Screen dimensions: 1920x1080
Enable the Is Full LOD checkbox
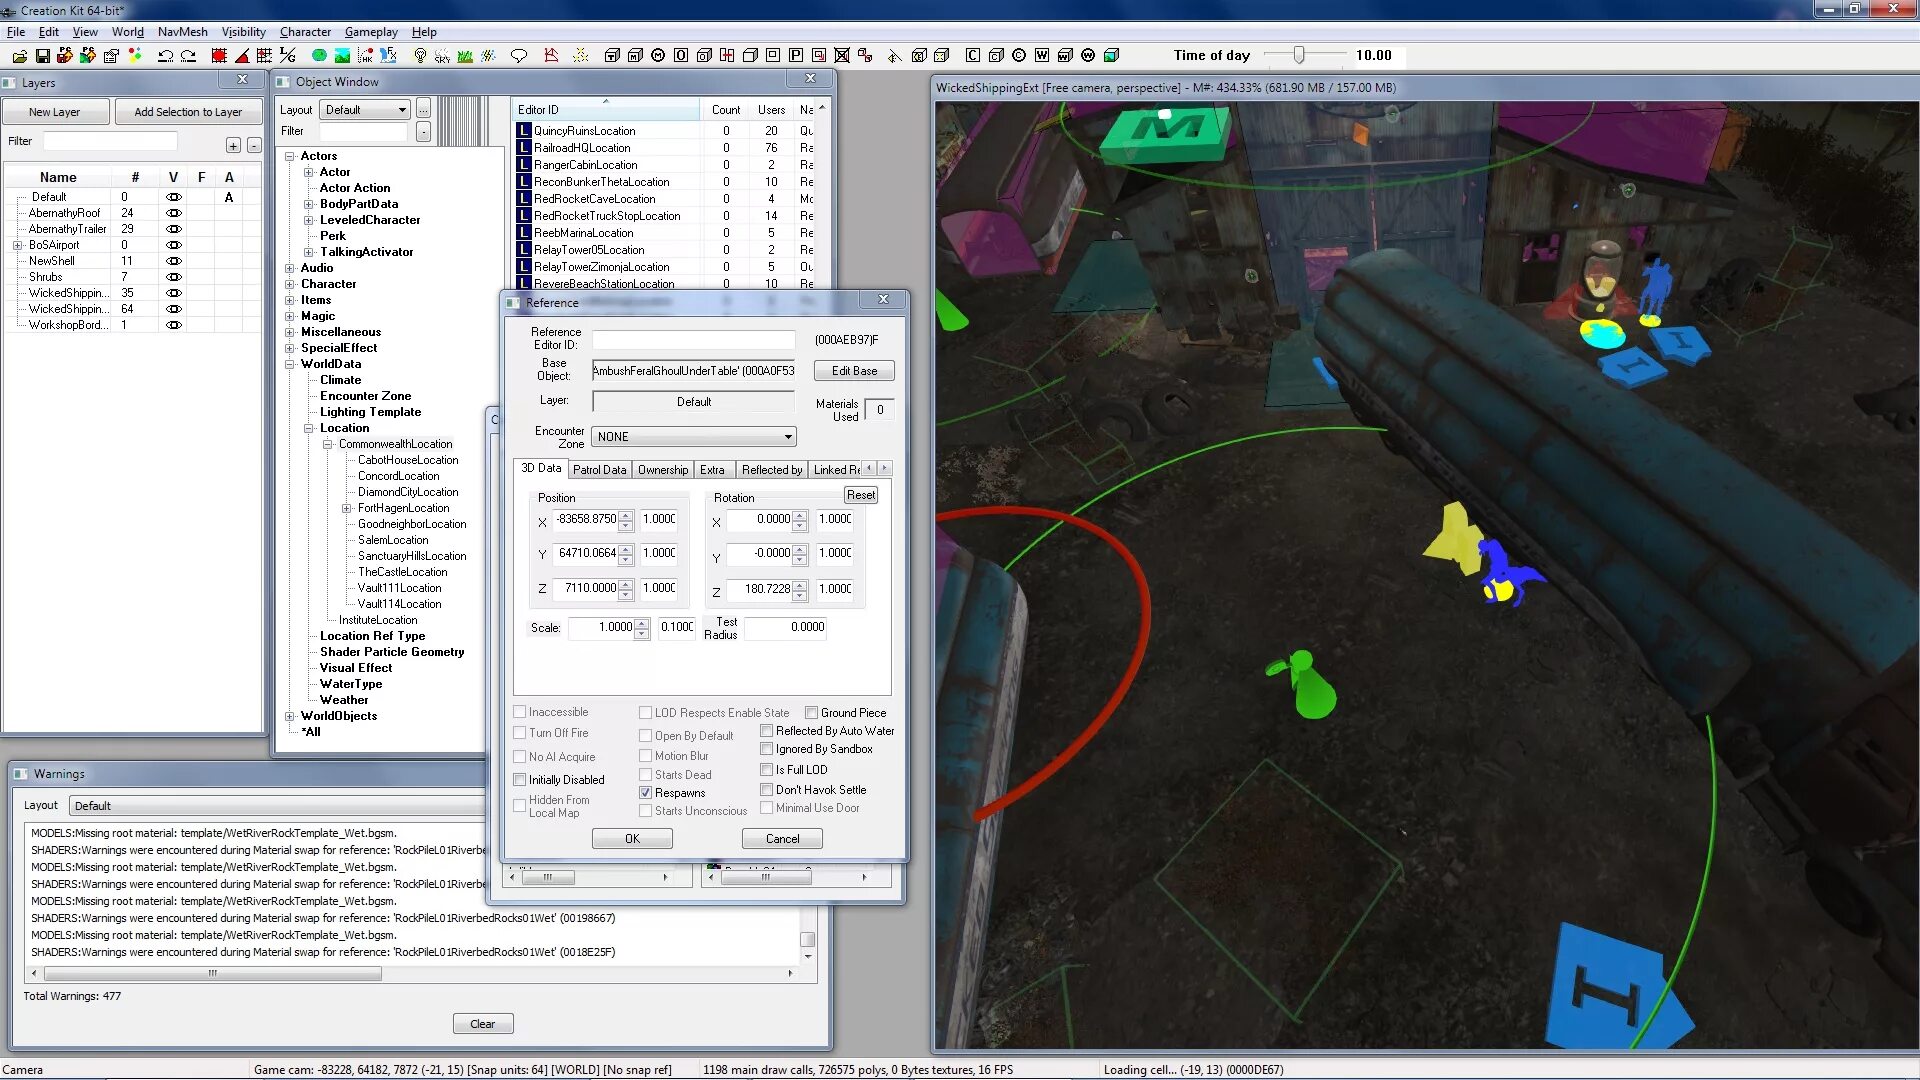[x=767, y=770]
